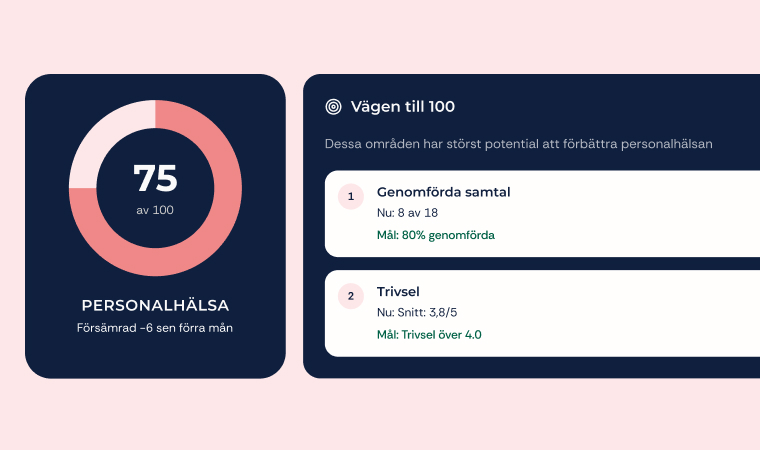Click the Personalhälsa score card
This screenshot has height=450, width=760.
(155, 226)
